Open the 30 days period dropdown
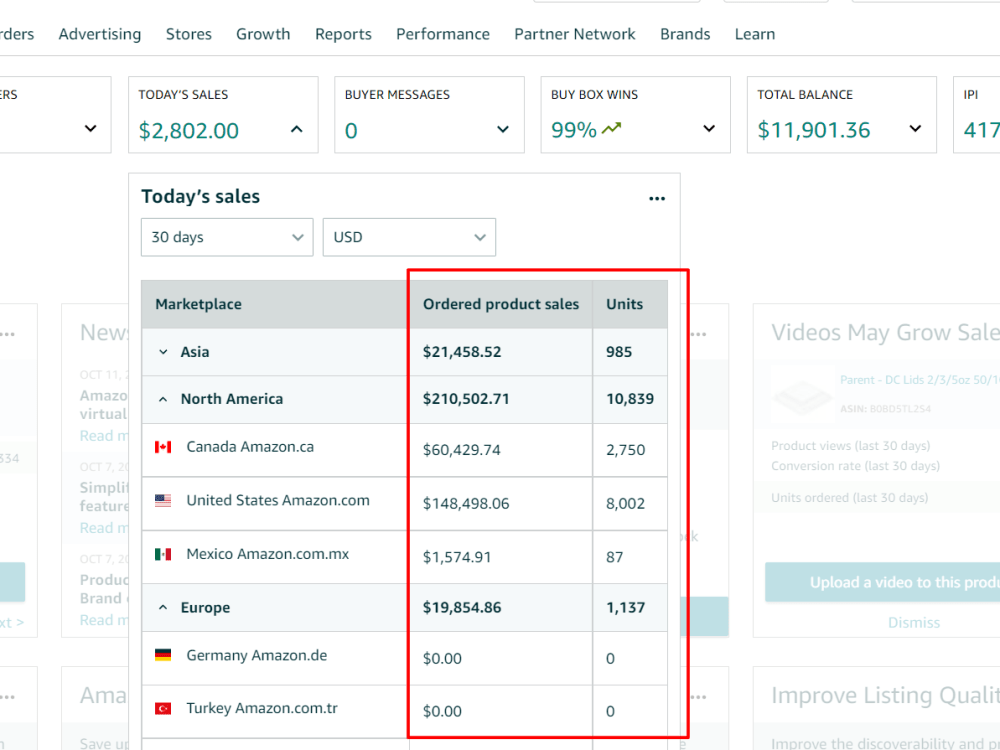This screenshot has width=1000, height=750. pos(227,237)
